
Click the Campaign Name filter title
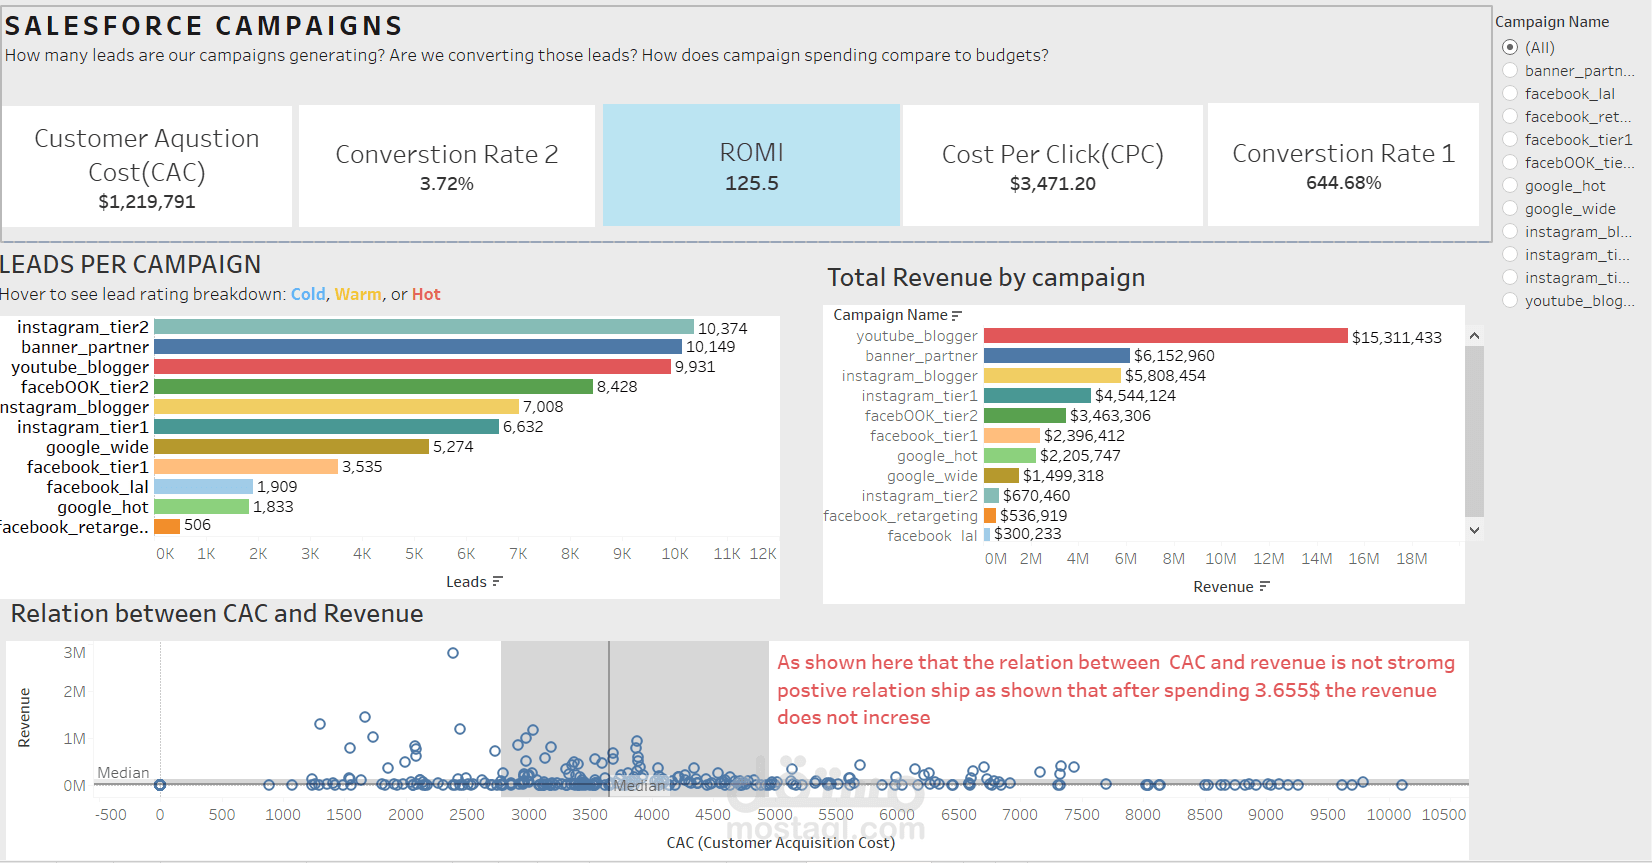(1552, 22)
